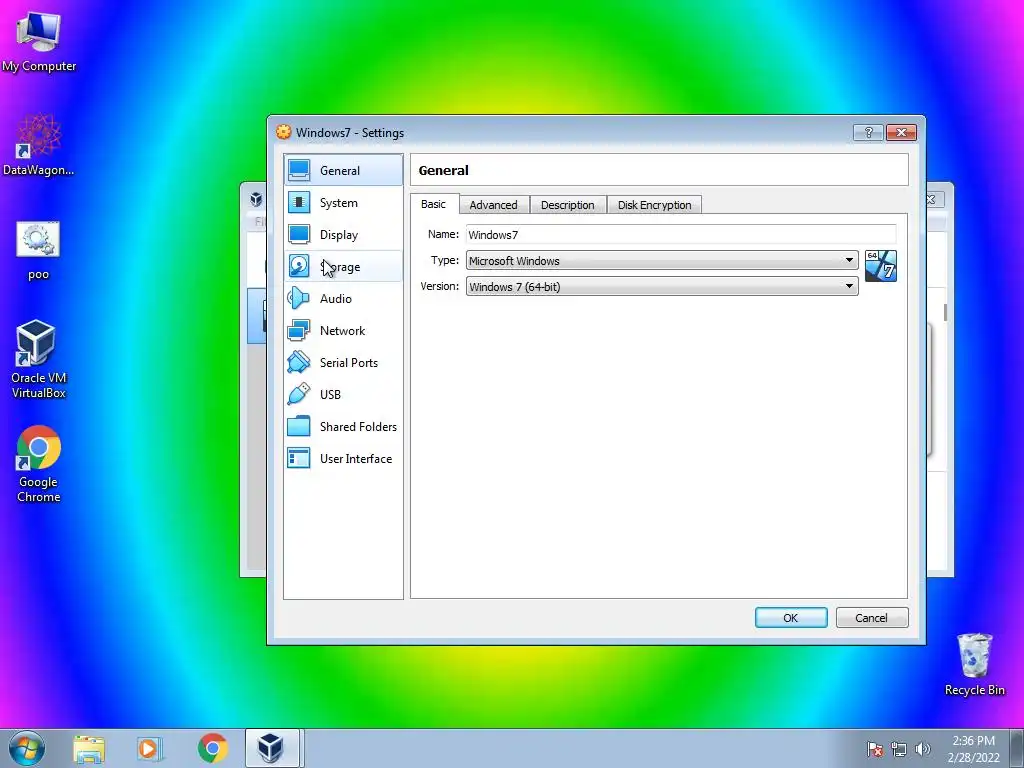Click the Name field containing Windows7
The height and width of the screenshot is (768, 1024).
click(x=680, y=234)
